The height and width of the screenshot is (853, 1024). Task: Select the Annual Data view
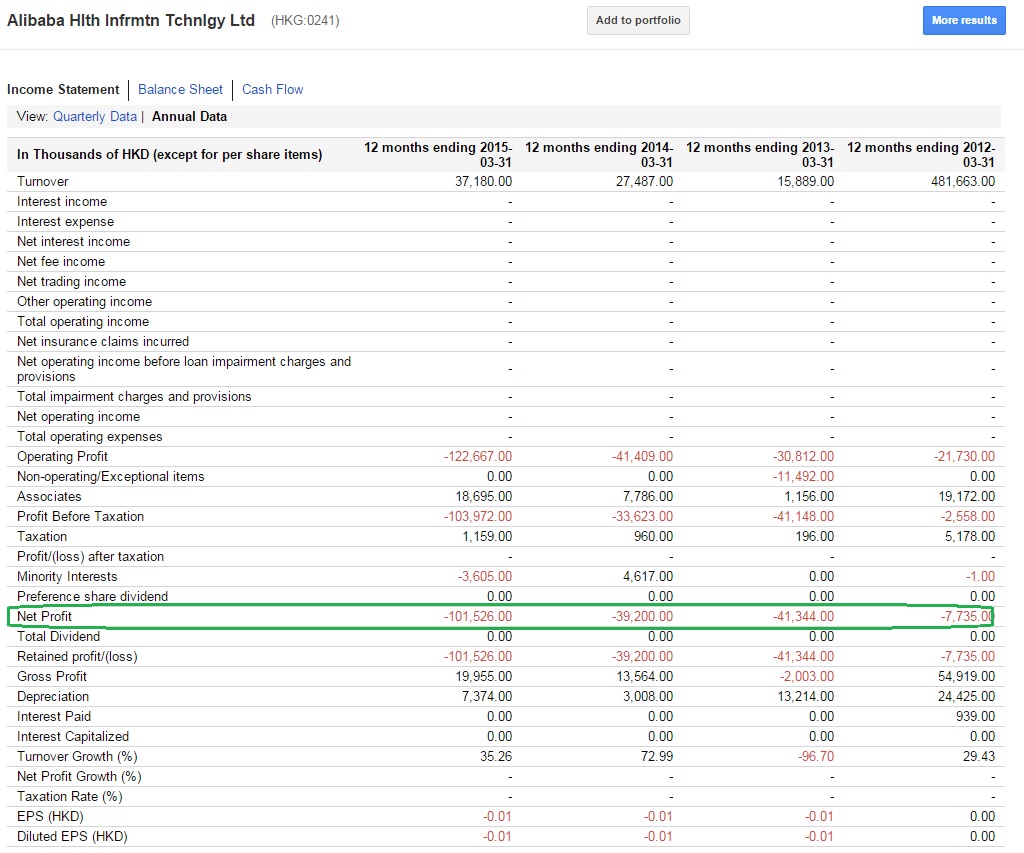189,116
